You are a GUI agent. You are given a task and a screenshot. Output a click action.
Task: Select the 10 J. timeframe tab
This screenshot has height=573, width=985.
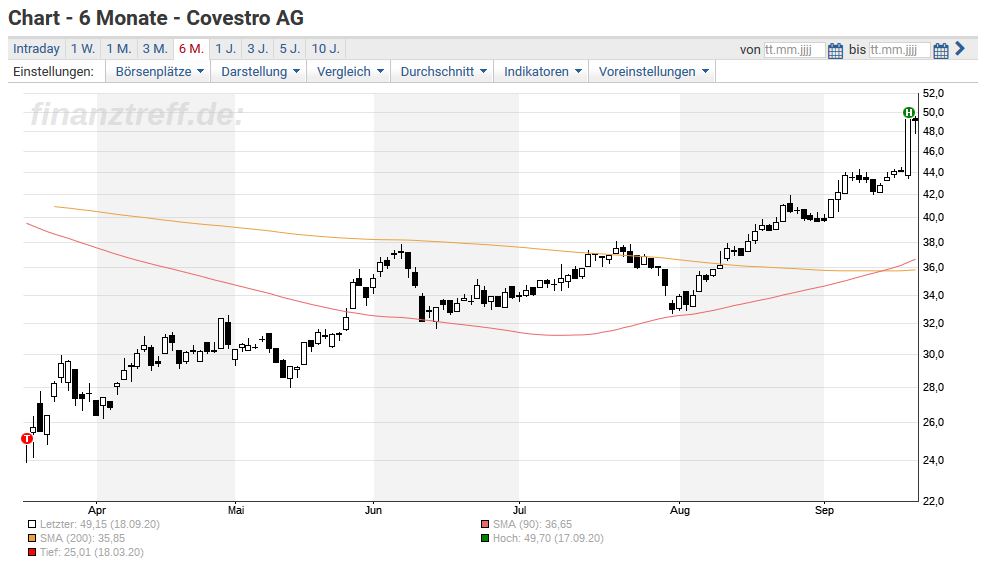(x=325, y=49)
